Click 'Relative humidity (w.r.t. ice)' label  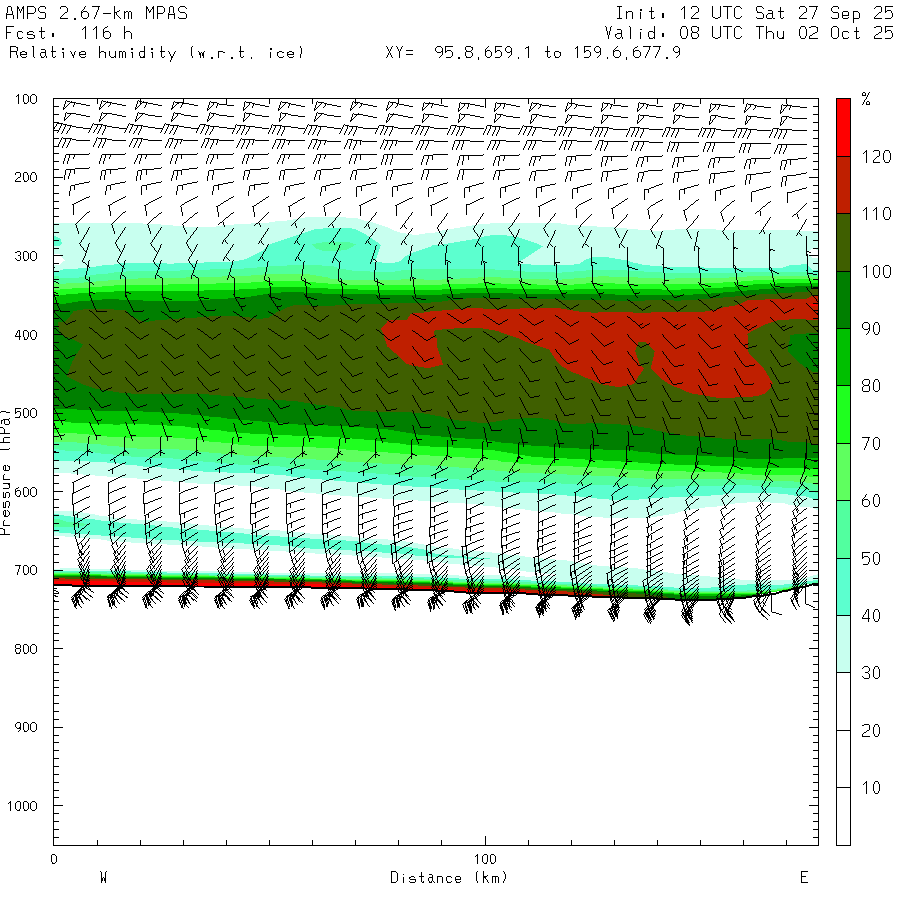[x=156, y=53]
